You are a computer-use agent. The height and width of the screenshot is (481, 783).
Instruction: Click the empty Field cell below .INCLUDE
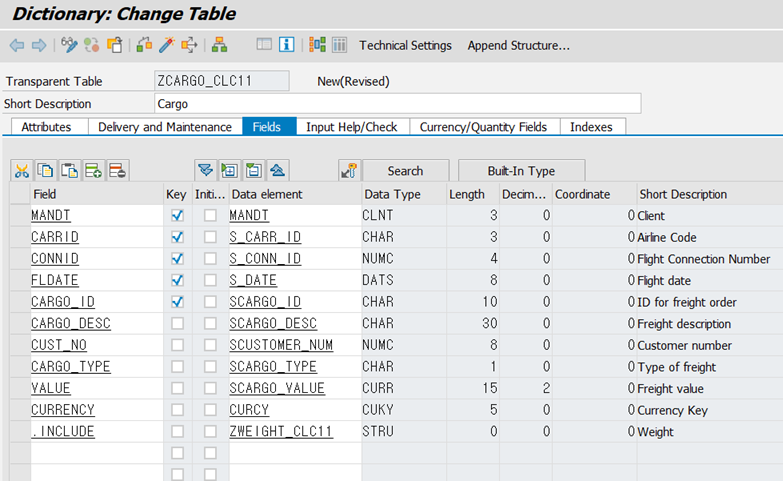pyautogui.click(x=97, y=453)
